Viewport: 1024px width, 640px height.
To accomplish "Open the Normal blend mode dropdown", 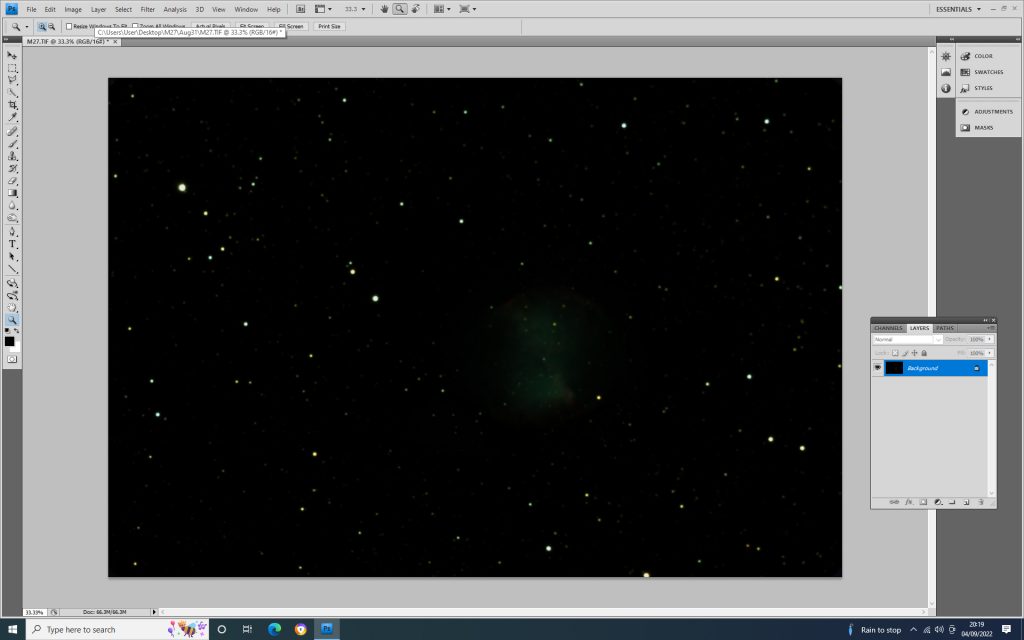I will [x=907, y=339].
